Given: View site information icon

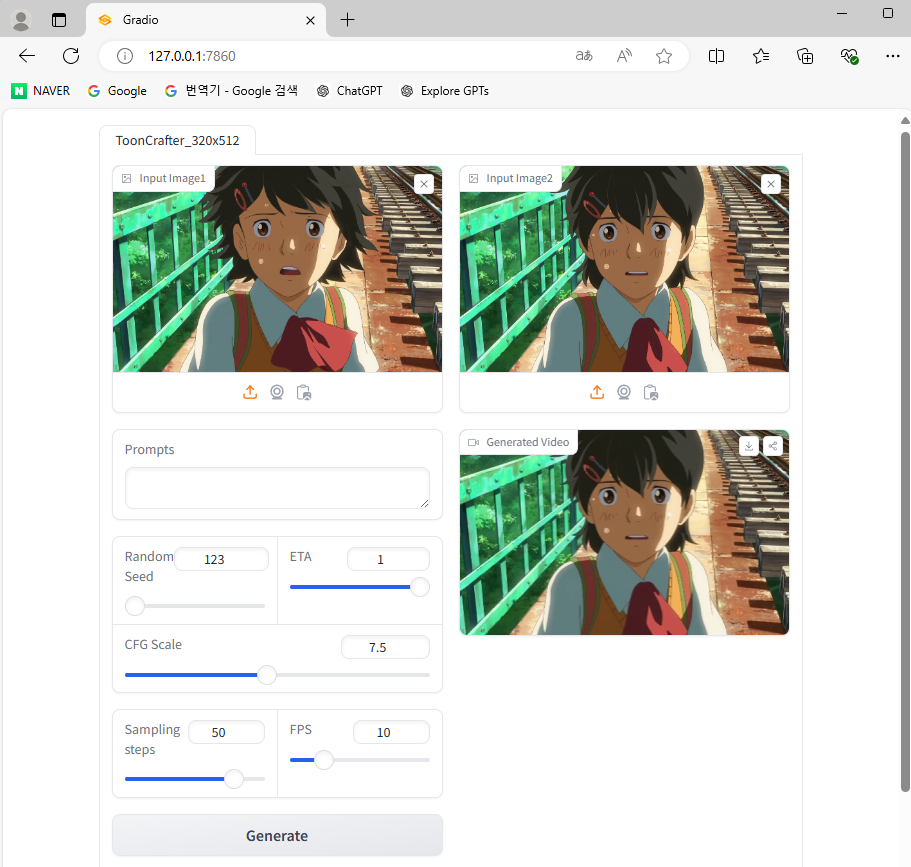Looking at the screenshot, I should [x=125, y=56].
